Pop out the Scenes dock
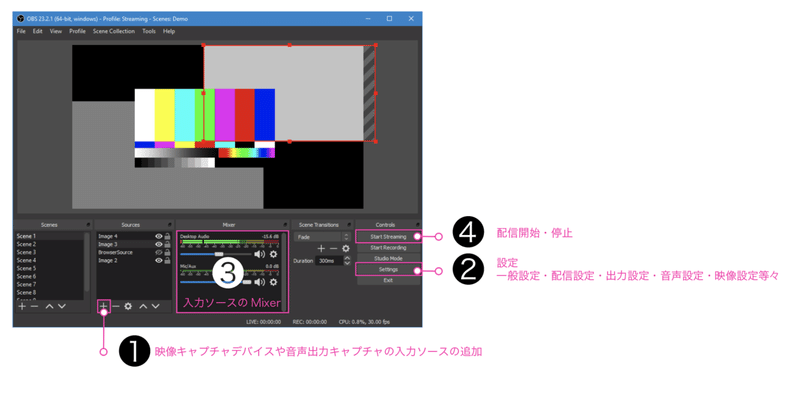 click(x=88, y=224)
